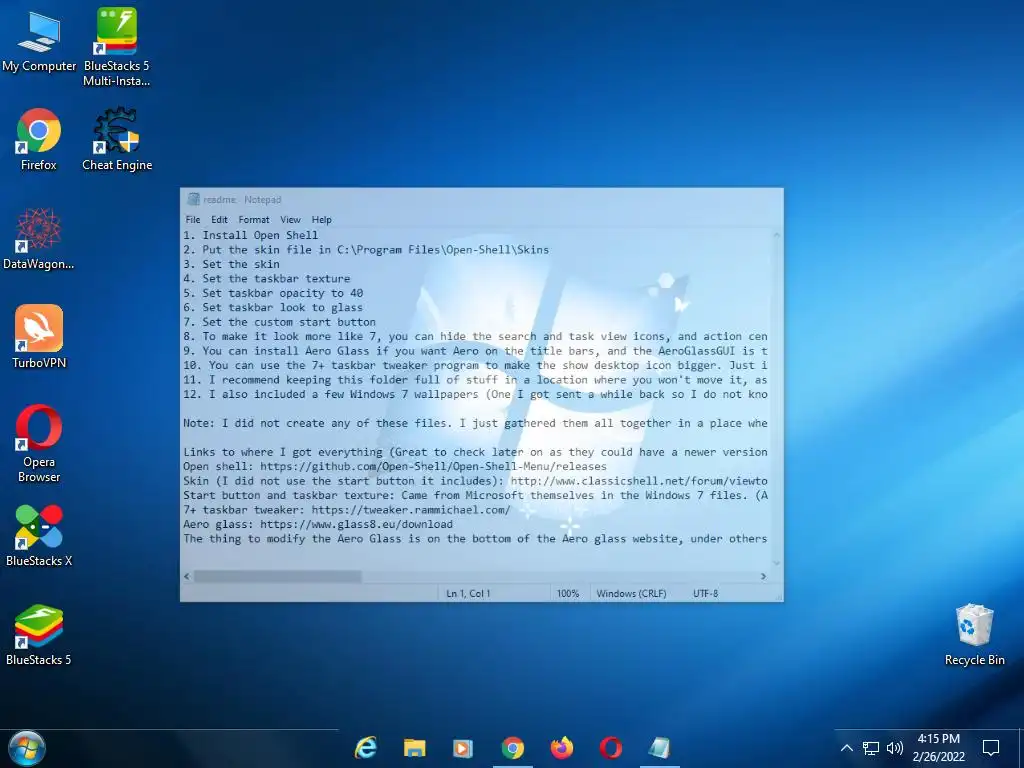Open the volume tray icon
This screenshot has width=1024, height=768.
tap(895, 748)
